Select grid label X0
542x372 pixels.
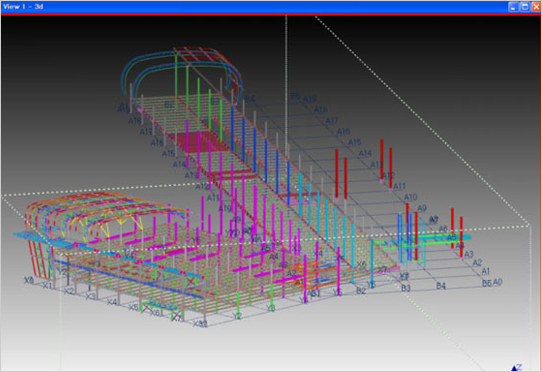(29, 280)
